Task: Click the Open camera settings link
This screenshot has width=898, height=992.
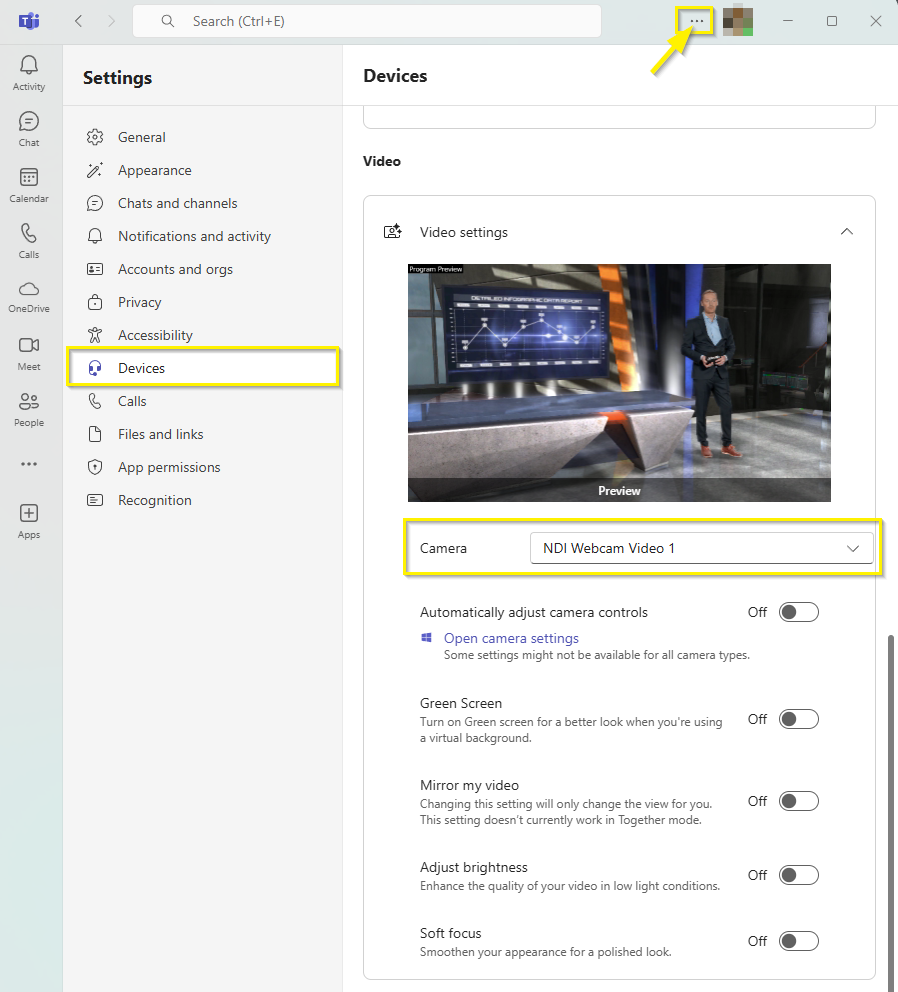Action: point(511,638)
